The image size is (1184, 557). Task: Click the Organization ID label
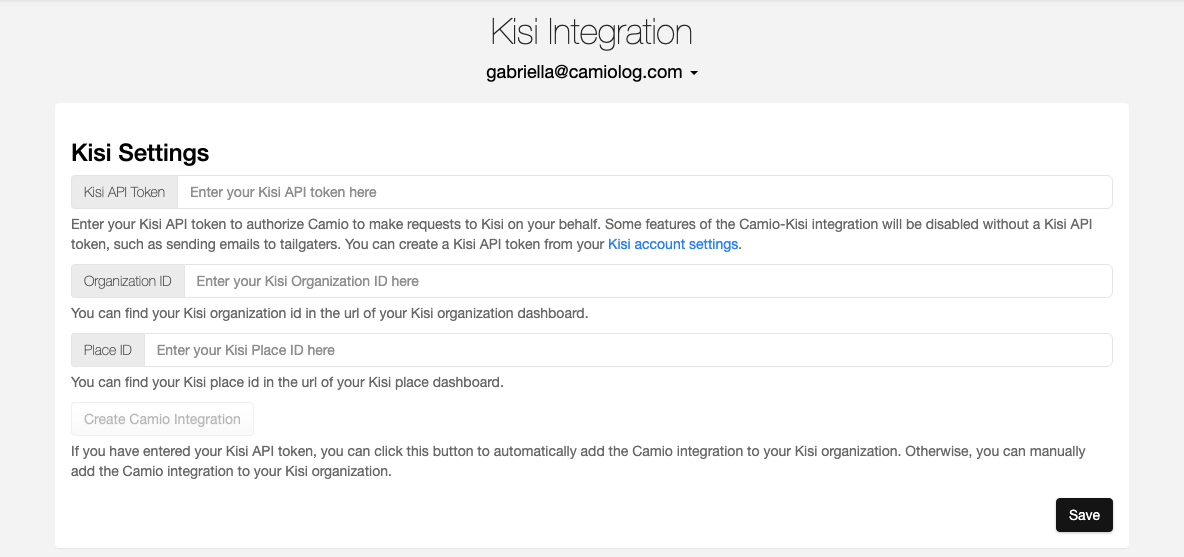128,281
